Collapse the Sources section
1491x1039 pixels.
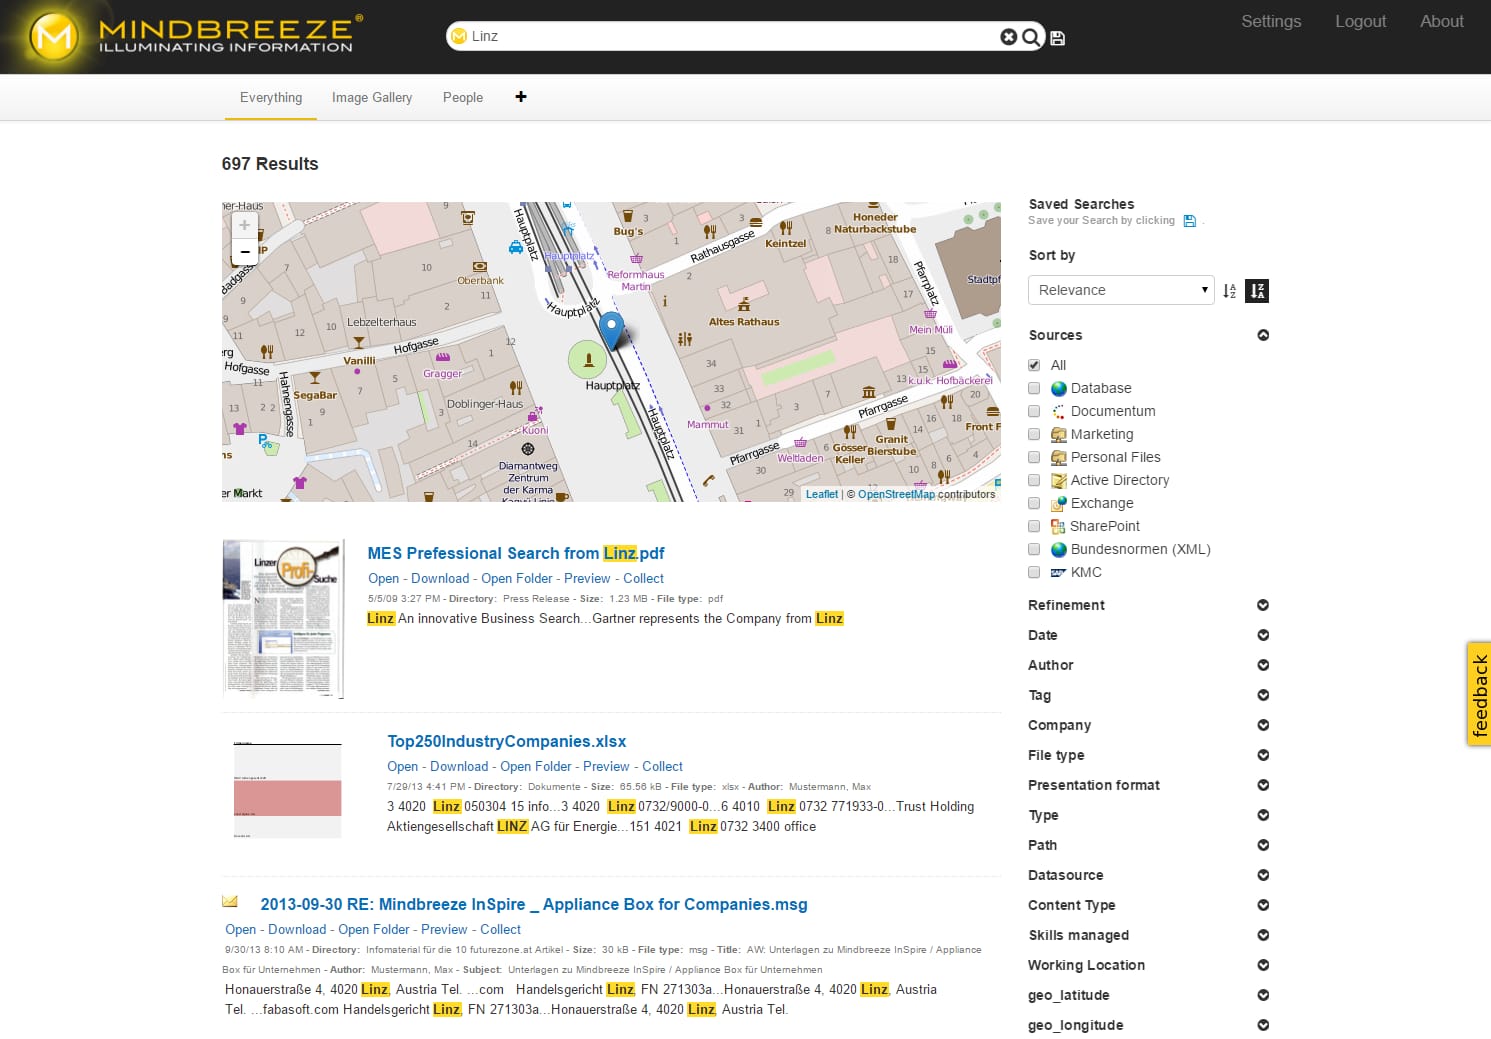point(1263,335)
